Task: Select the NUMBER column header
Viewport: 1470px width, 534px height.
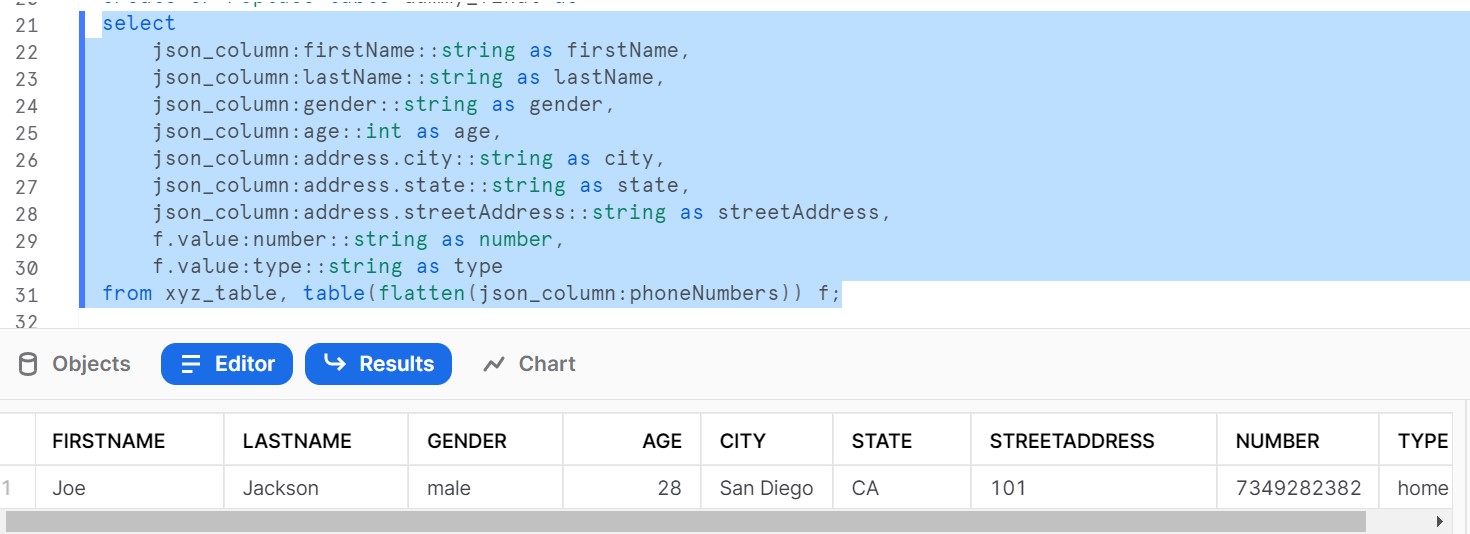Action: (1277, 441)
